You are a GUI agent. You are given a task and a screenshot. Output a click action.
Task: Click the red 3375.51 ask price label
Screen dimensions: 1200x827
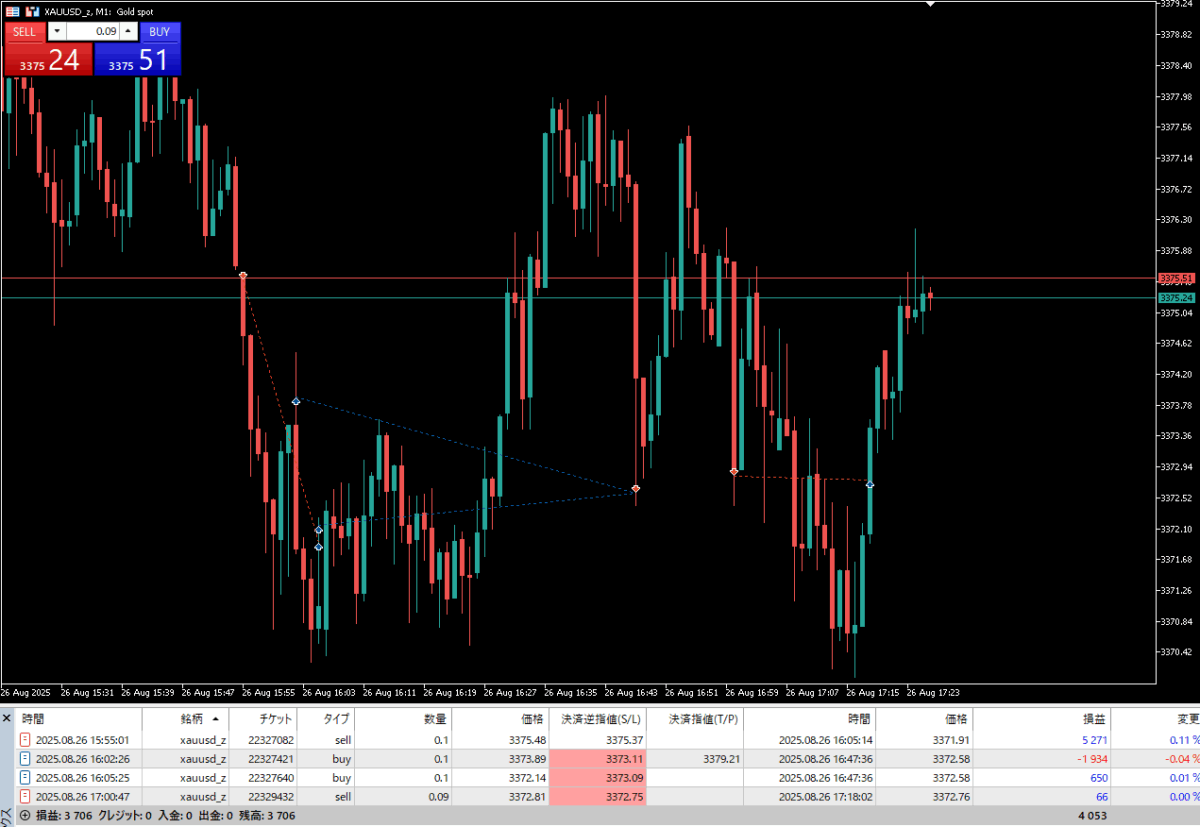[1177, 278]
